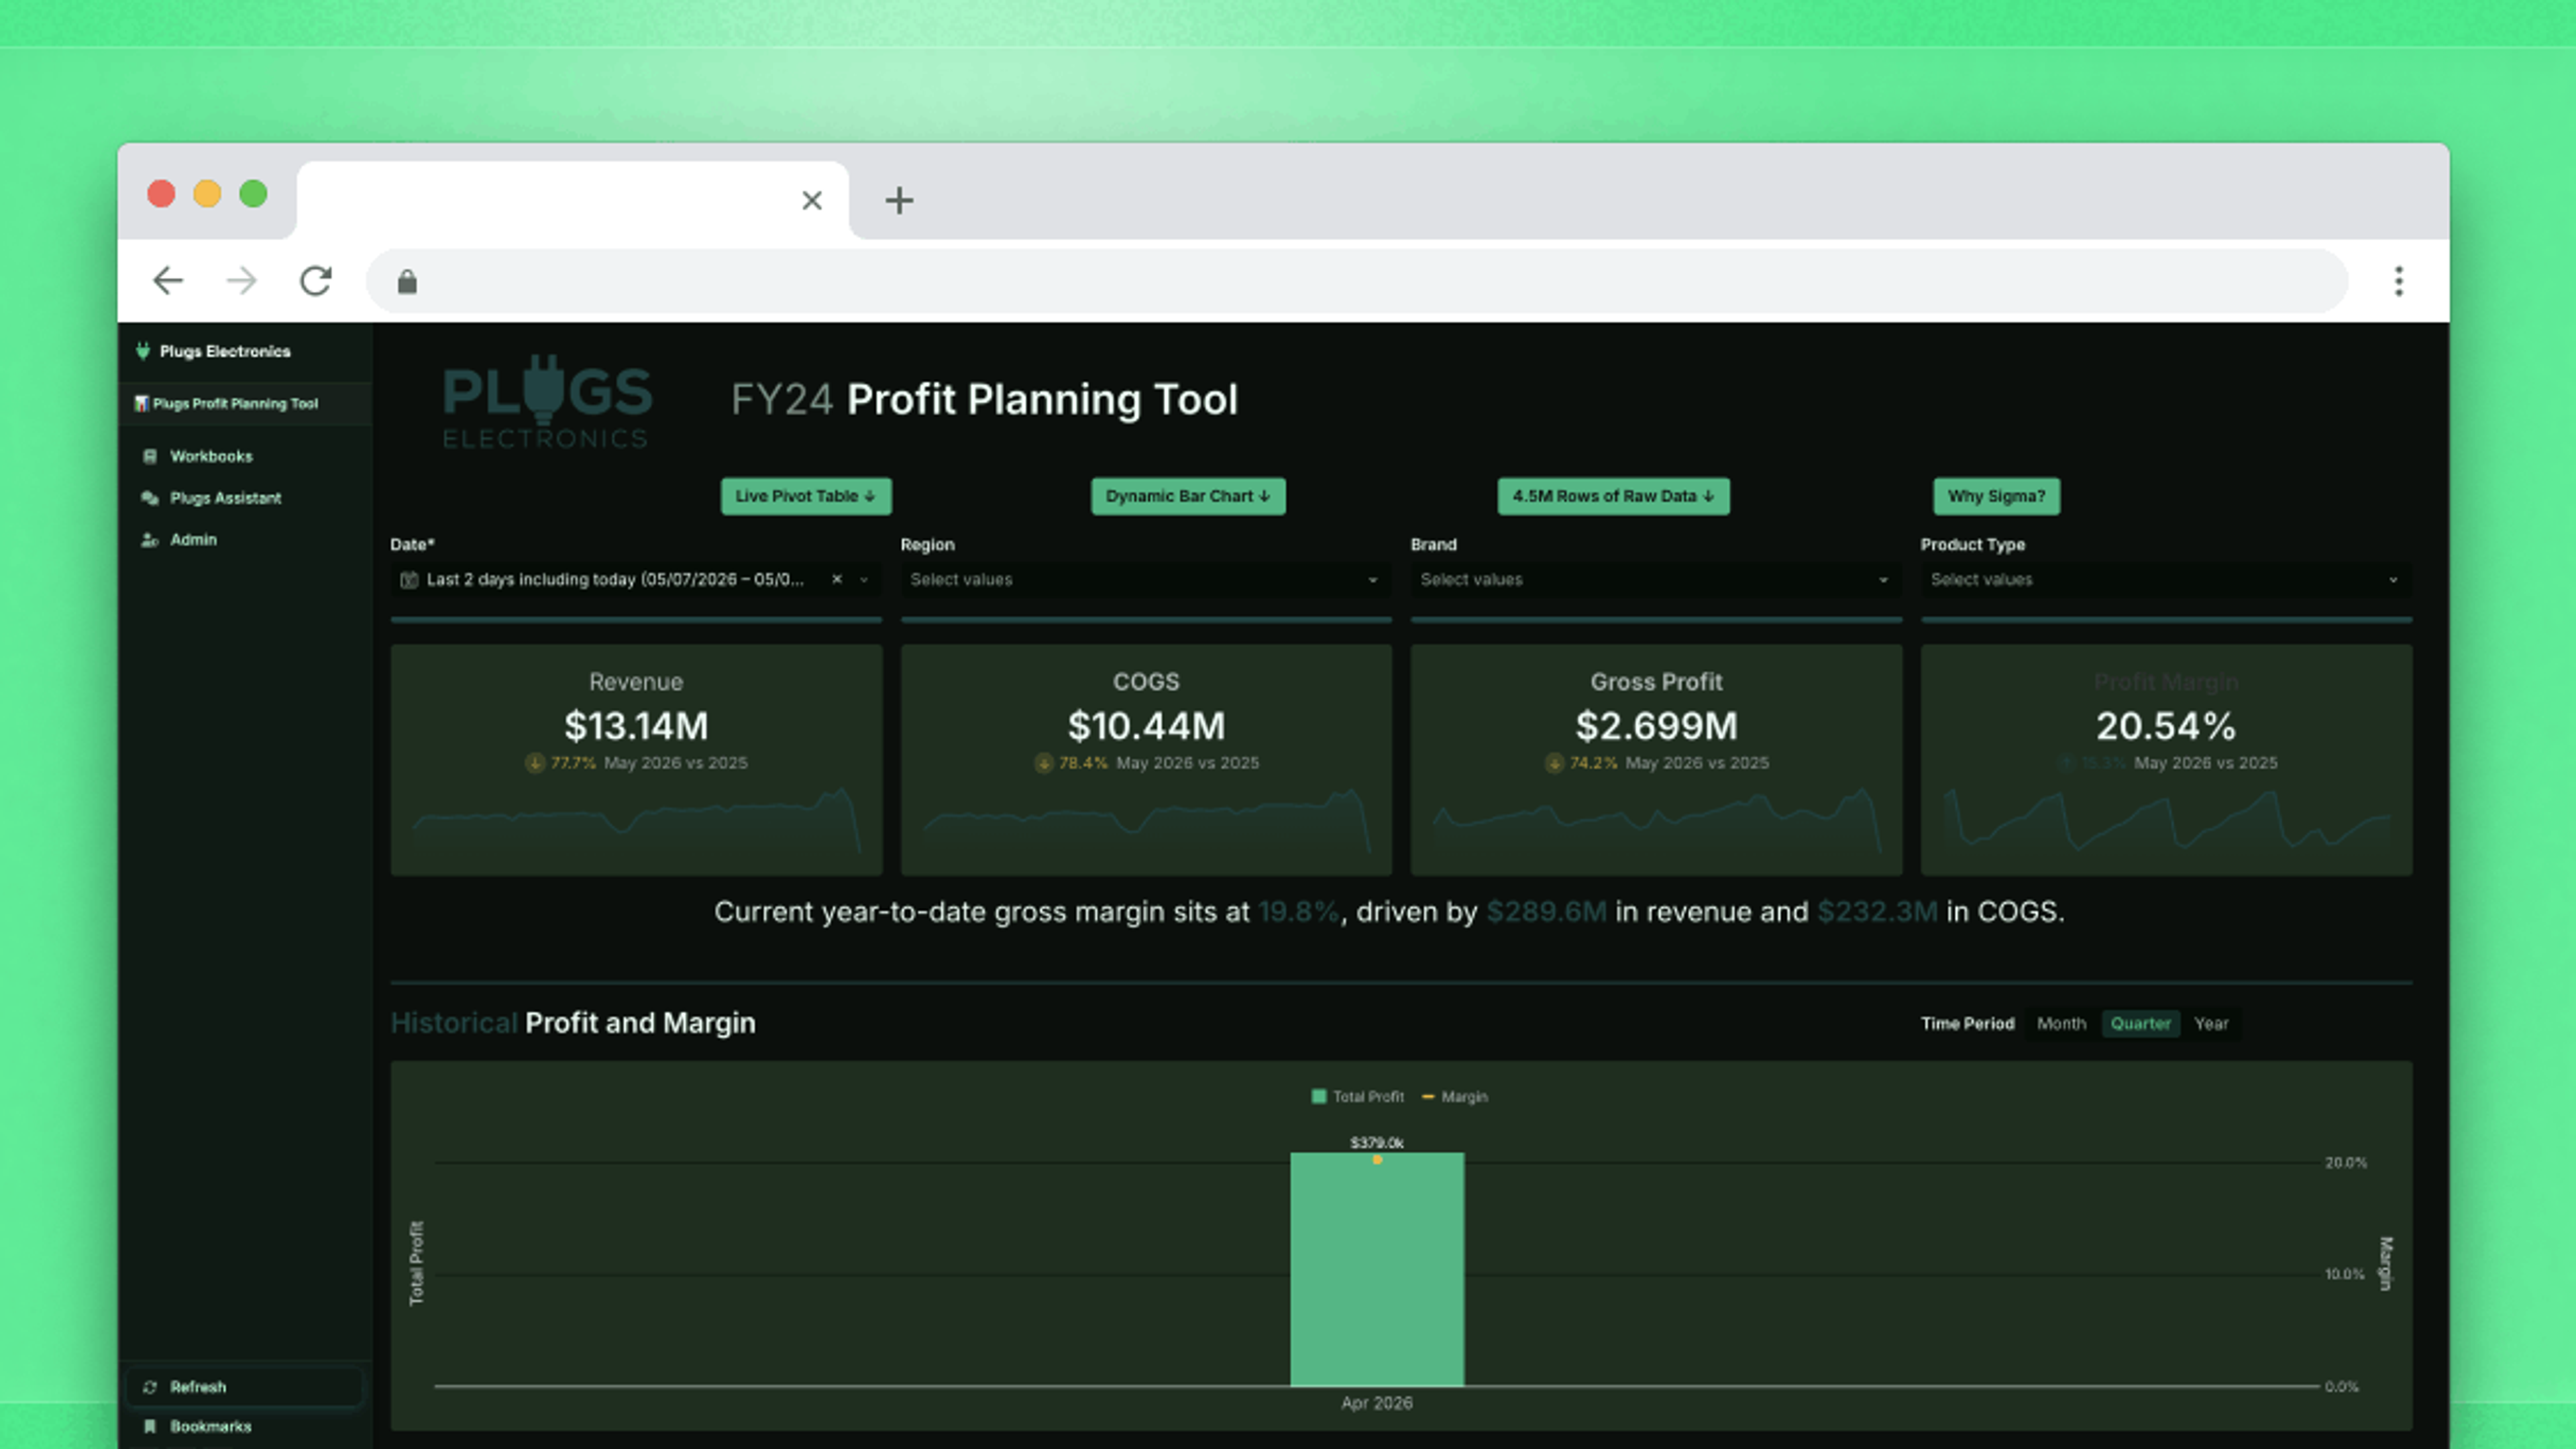
Task: Click the FY24 Profit Planning Tool title
Action: click(x=984, y=400)
